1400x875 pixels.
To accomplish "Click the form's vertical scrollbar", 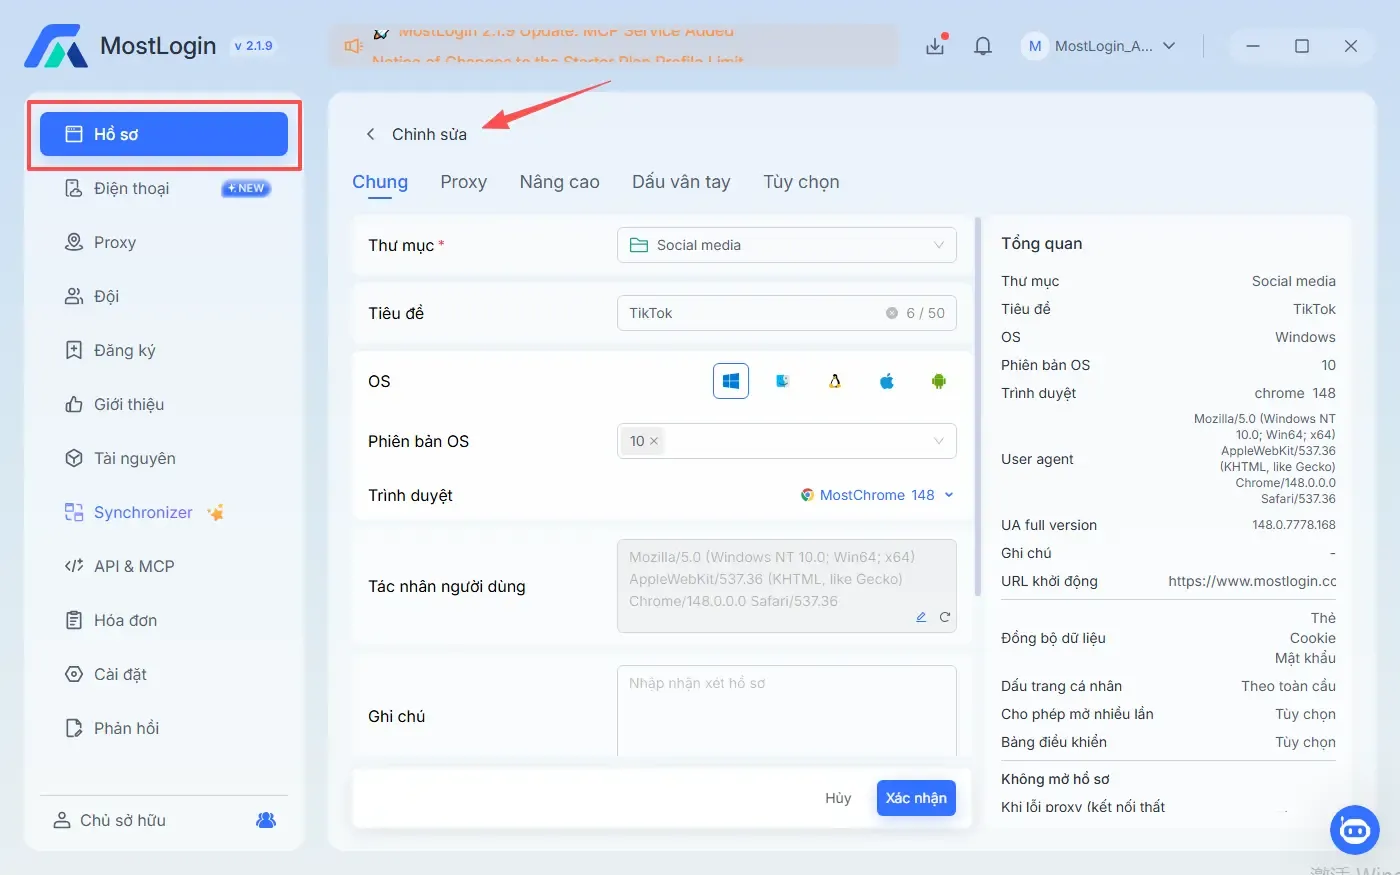I will point(977,405).
